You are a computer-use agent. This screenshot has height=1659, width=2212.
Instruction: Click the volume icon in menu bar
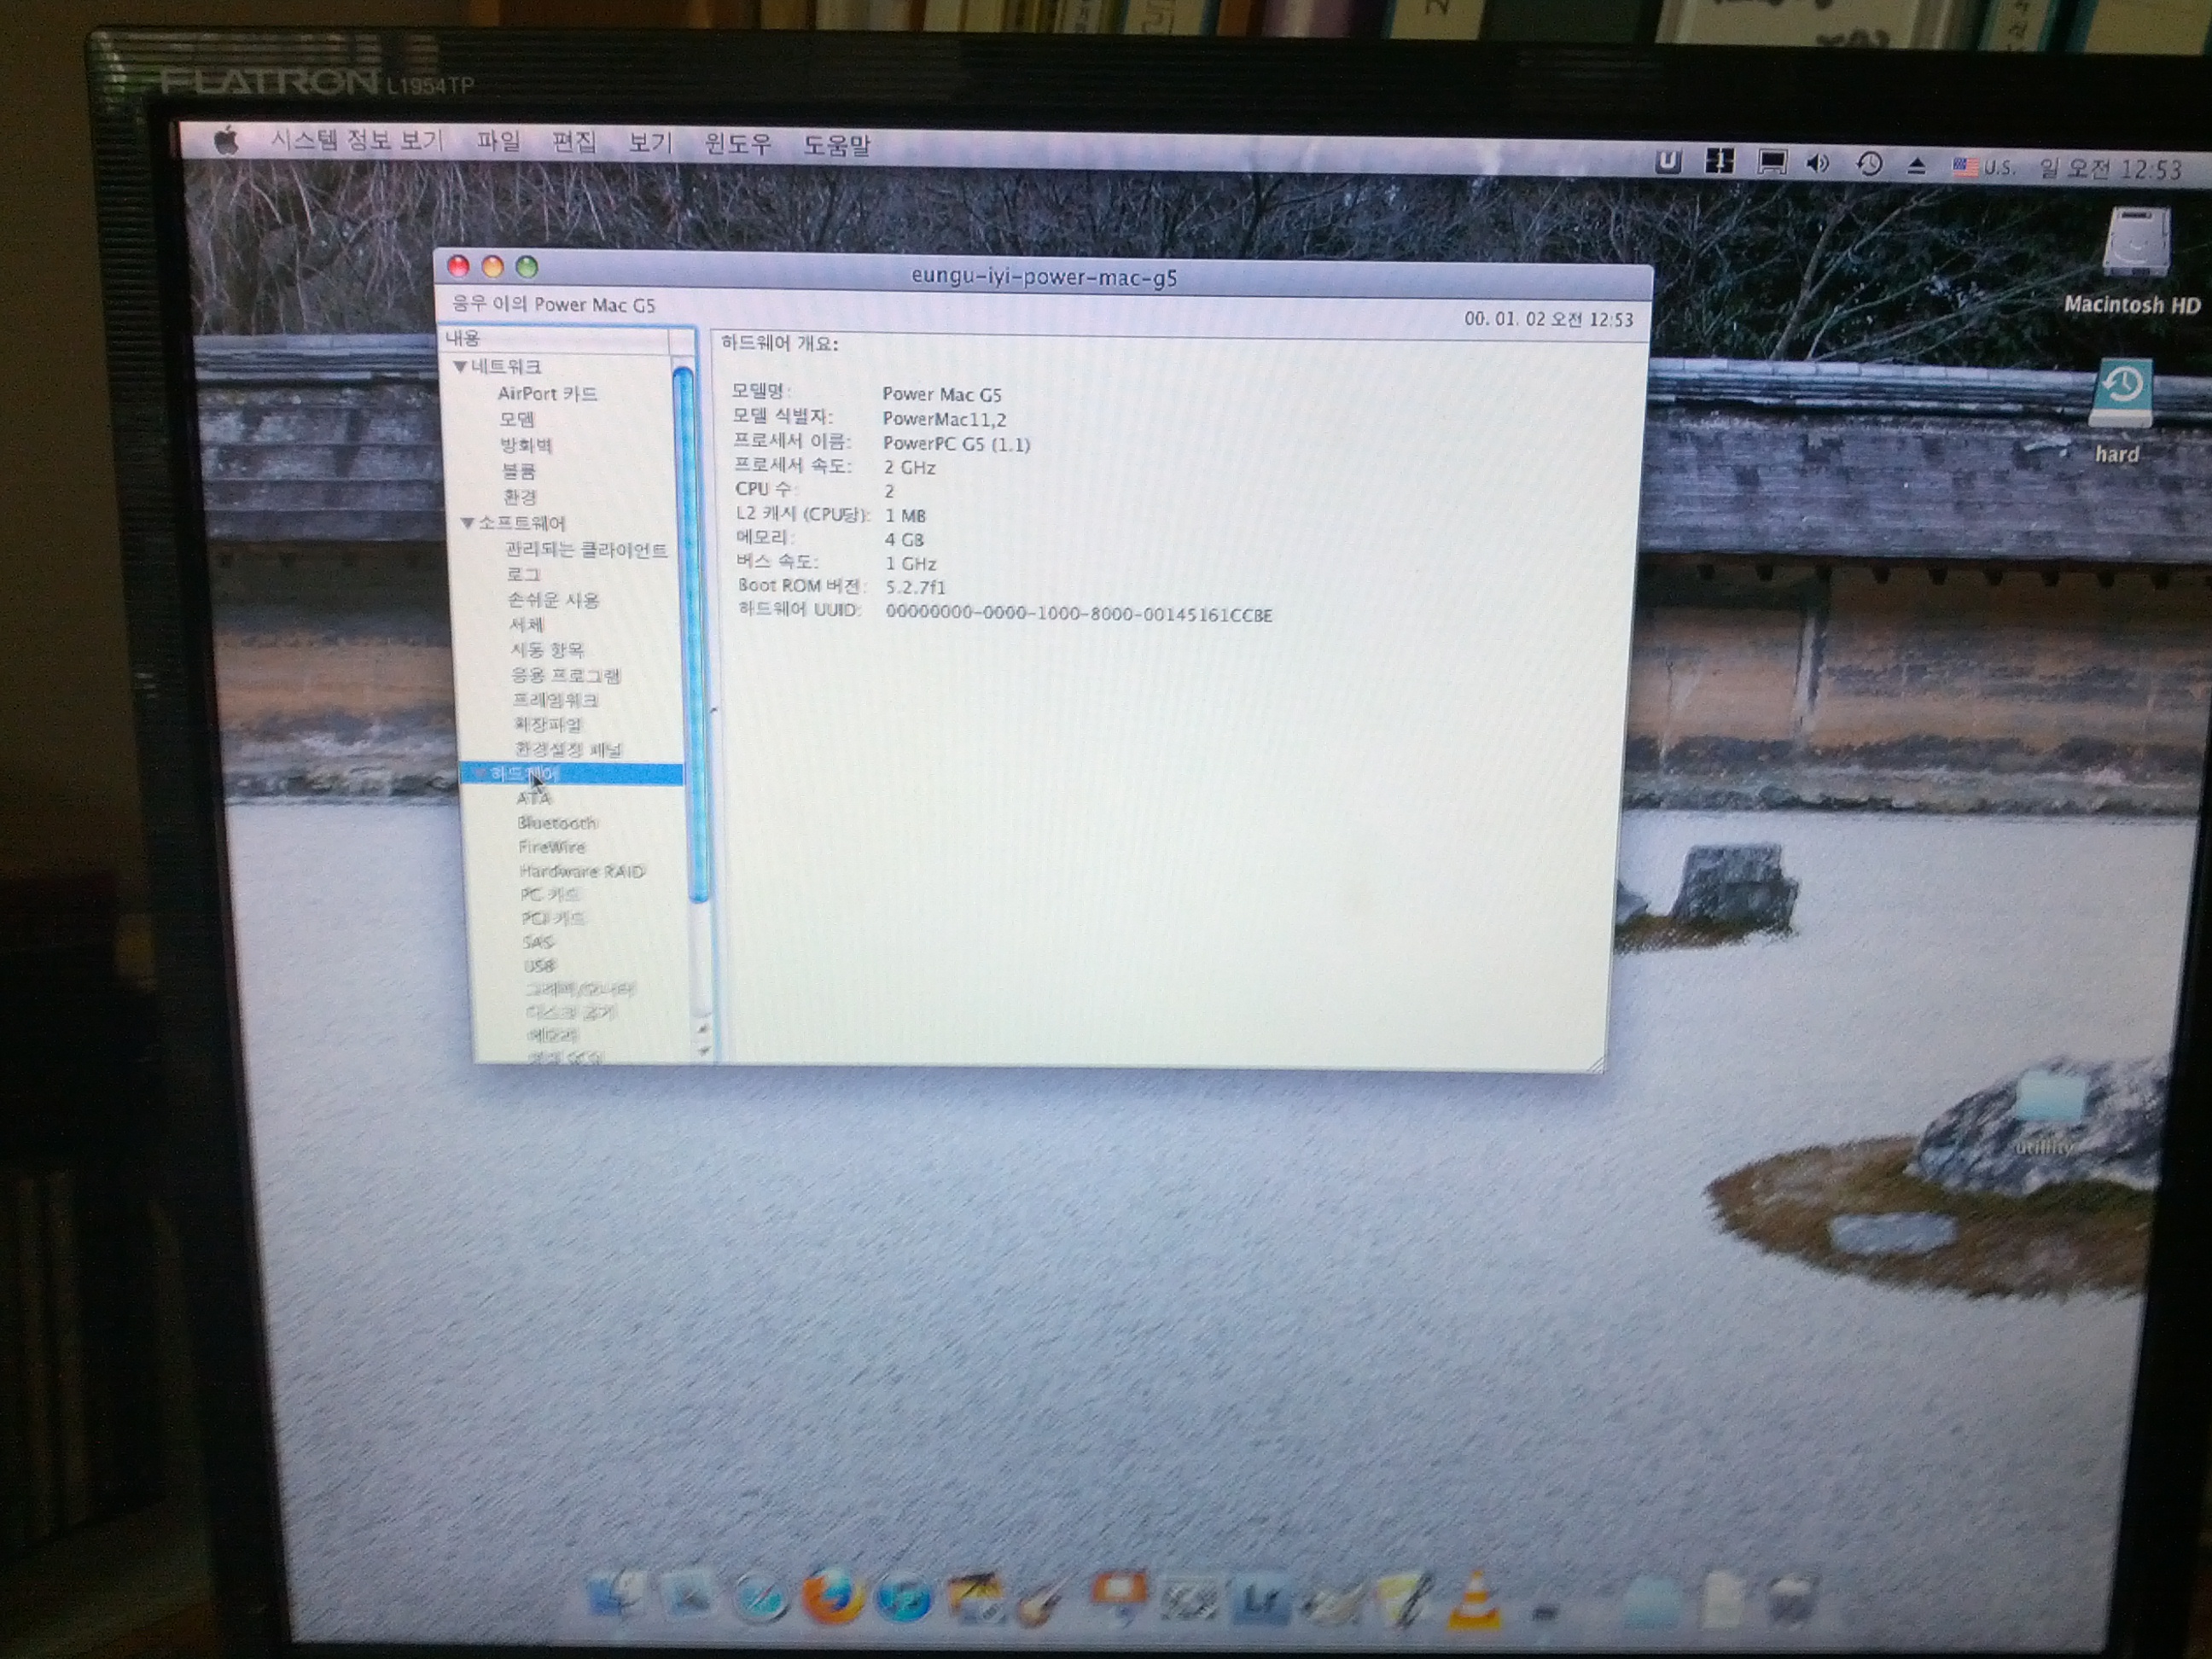[1817, 164]
